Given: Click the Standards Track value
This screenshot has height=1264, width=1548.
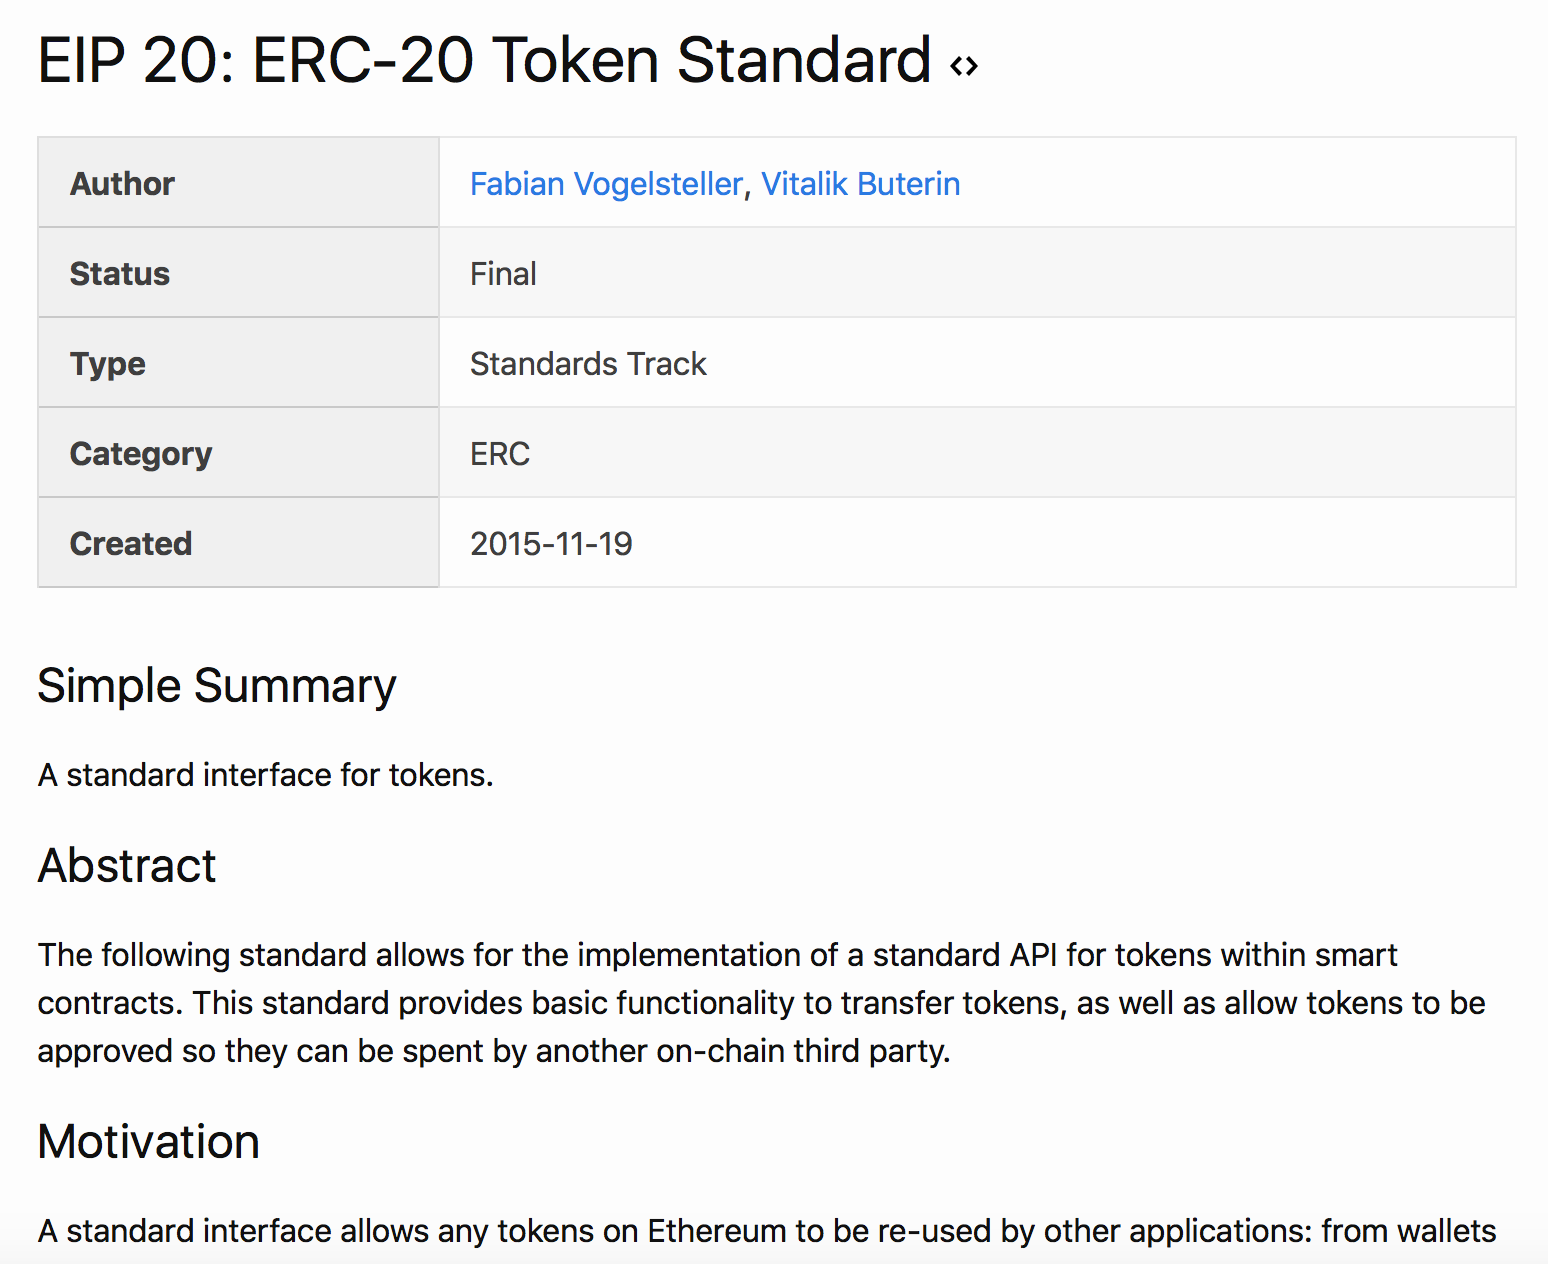Looking at the screenshot, I should click(588, 364).
